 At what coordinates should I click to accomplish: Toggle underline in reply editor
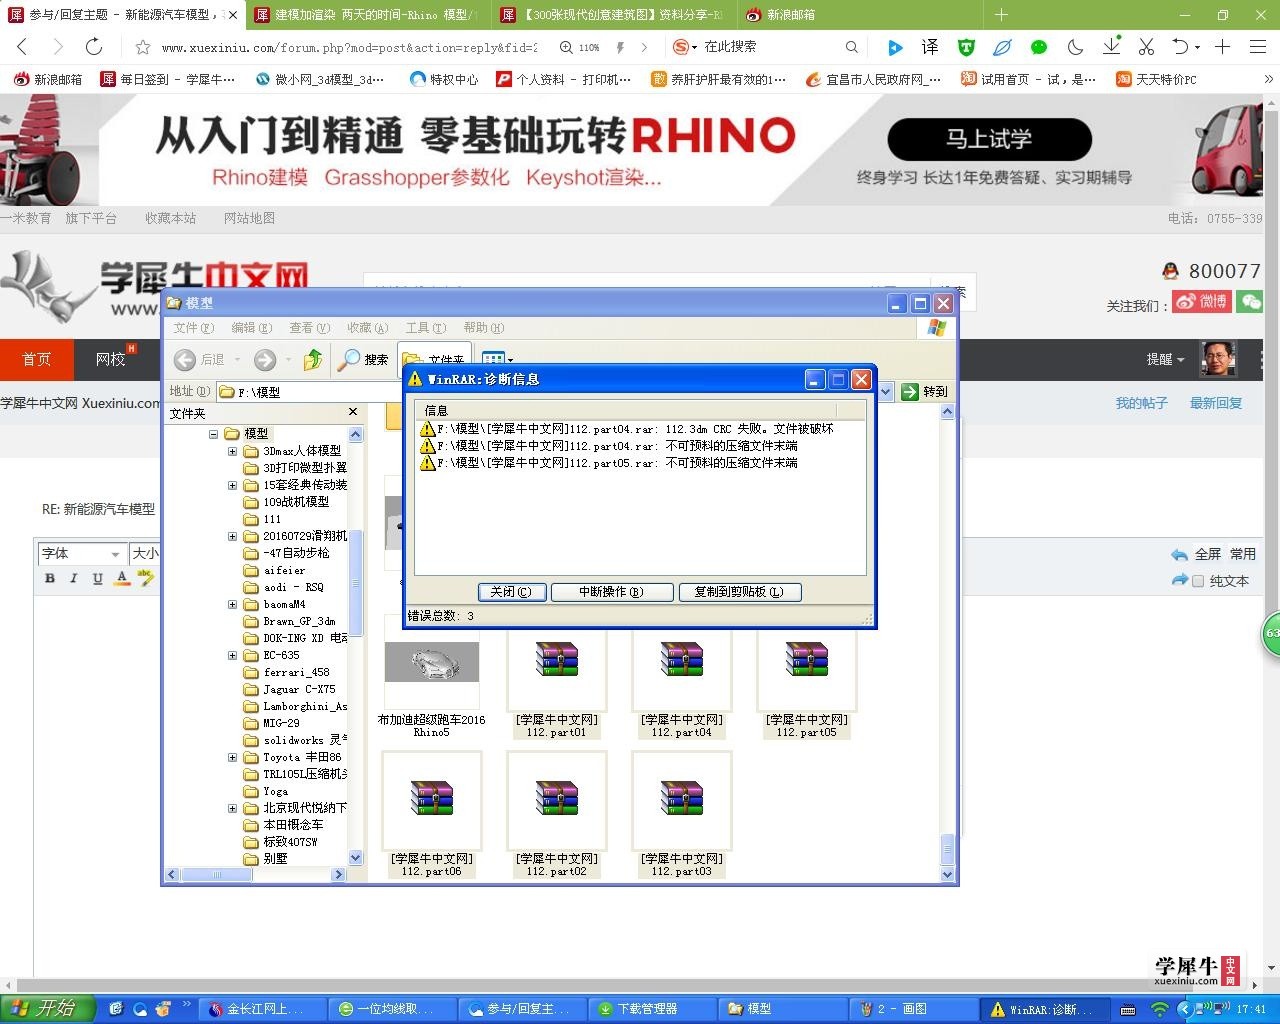97,578
